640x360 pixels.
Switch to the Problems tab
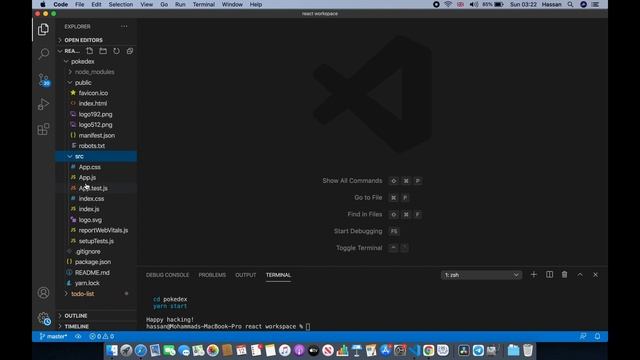point(212,275)
